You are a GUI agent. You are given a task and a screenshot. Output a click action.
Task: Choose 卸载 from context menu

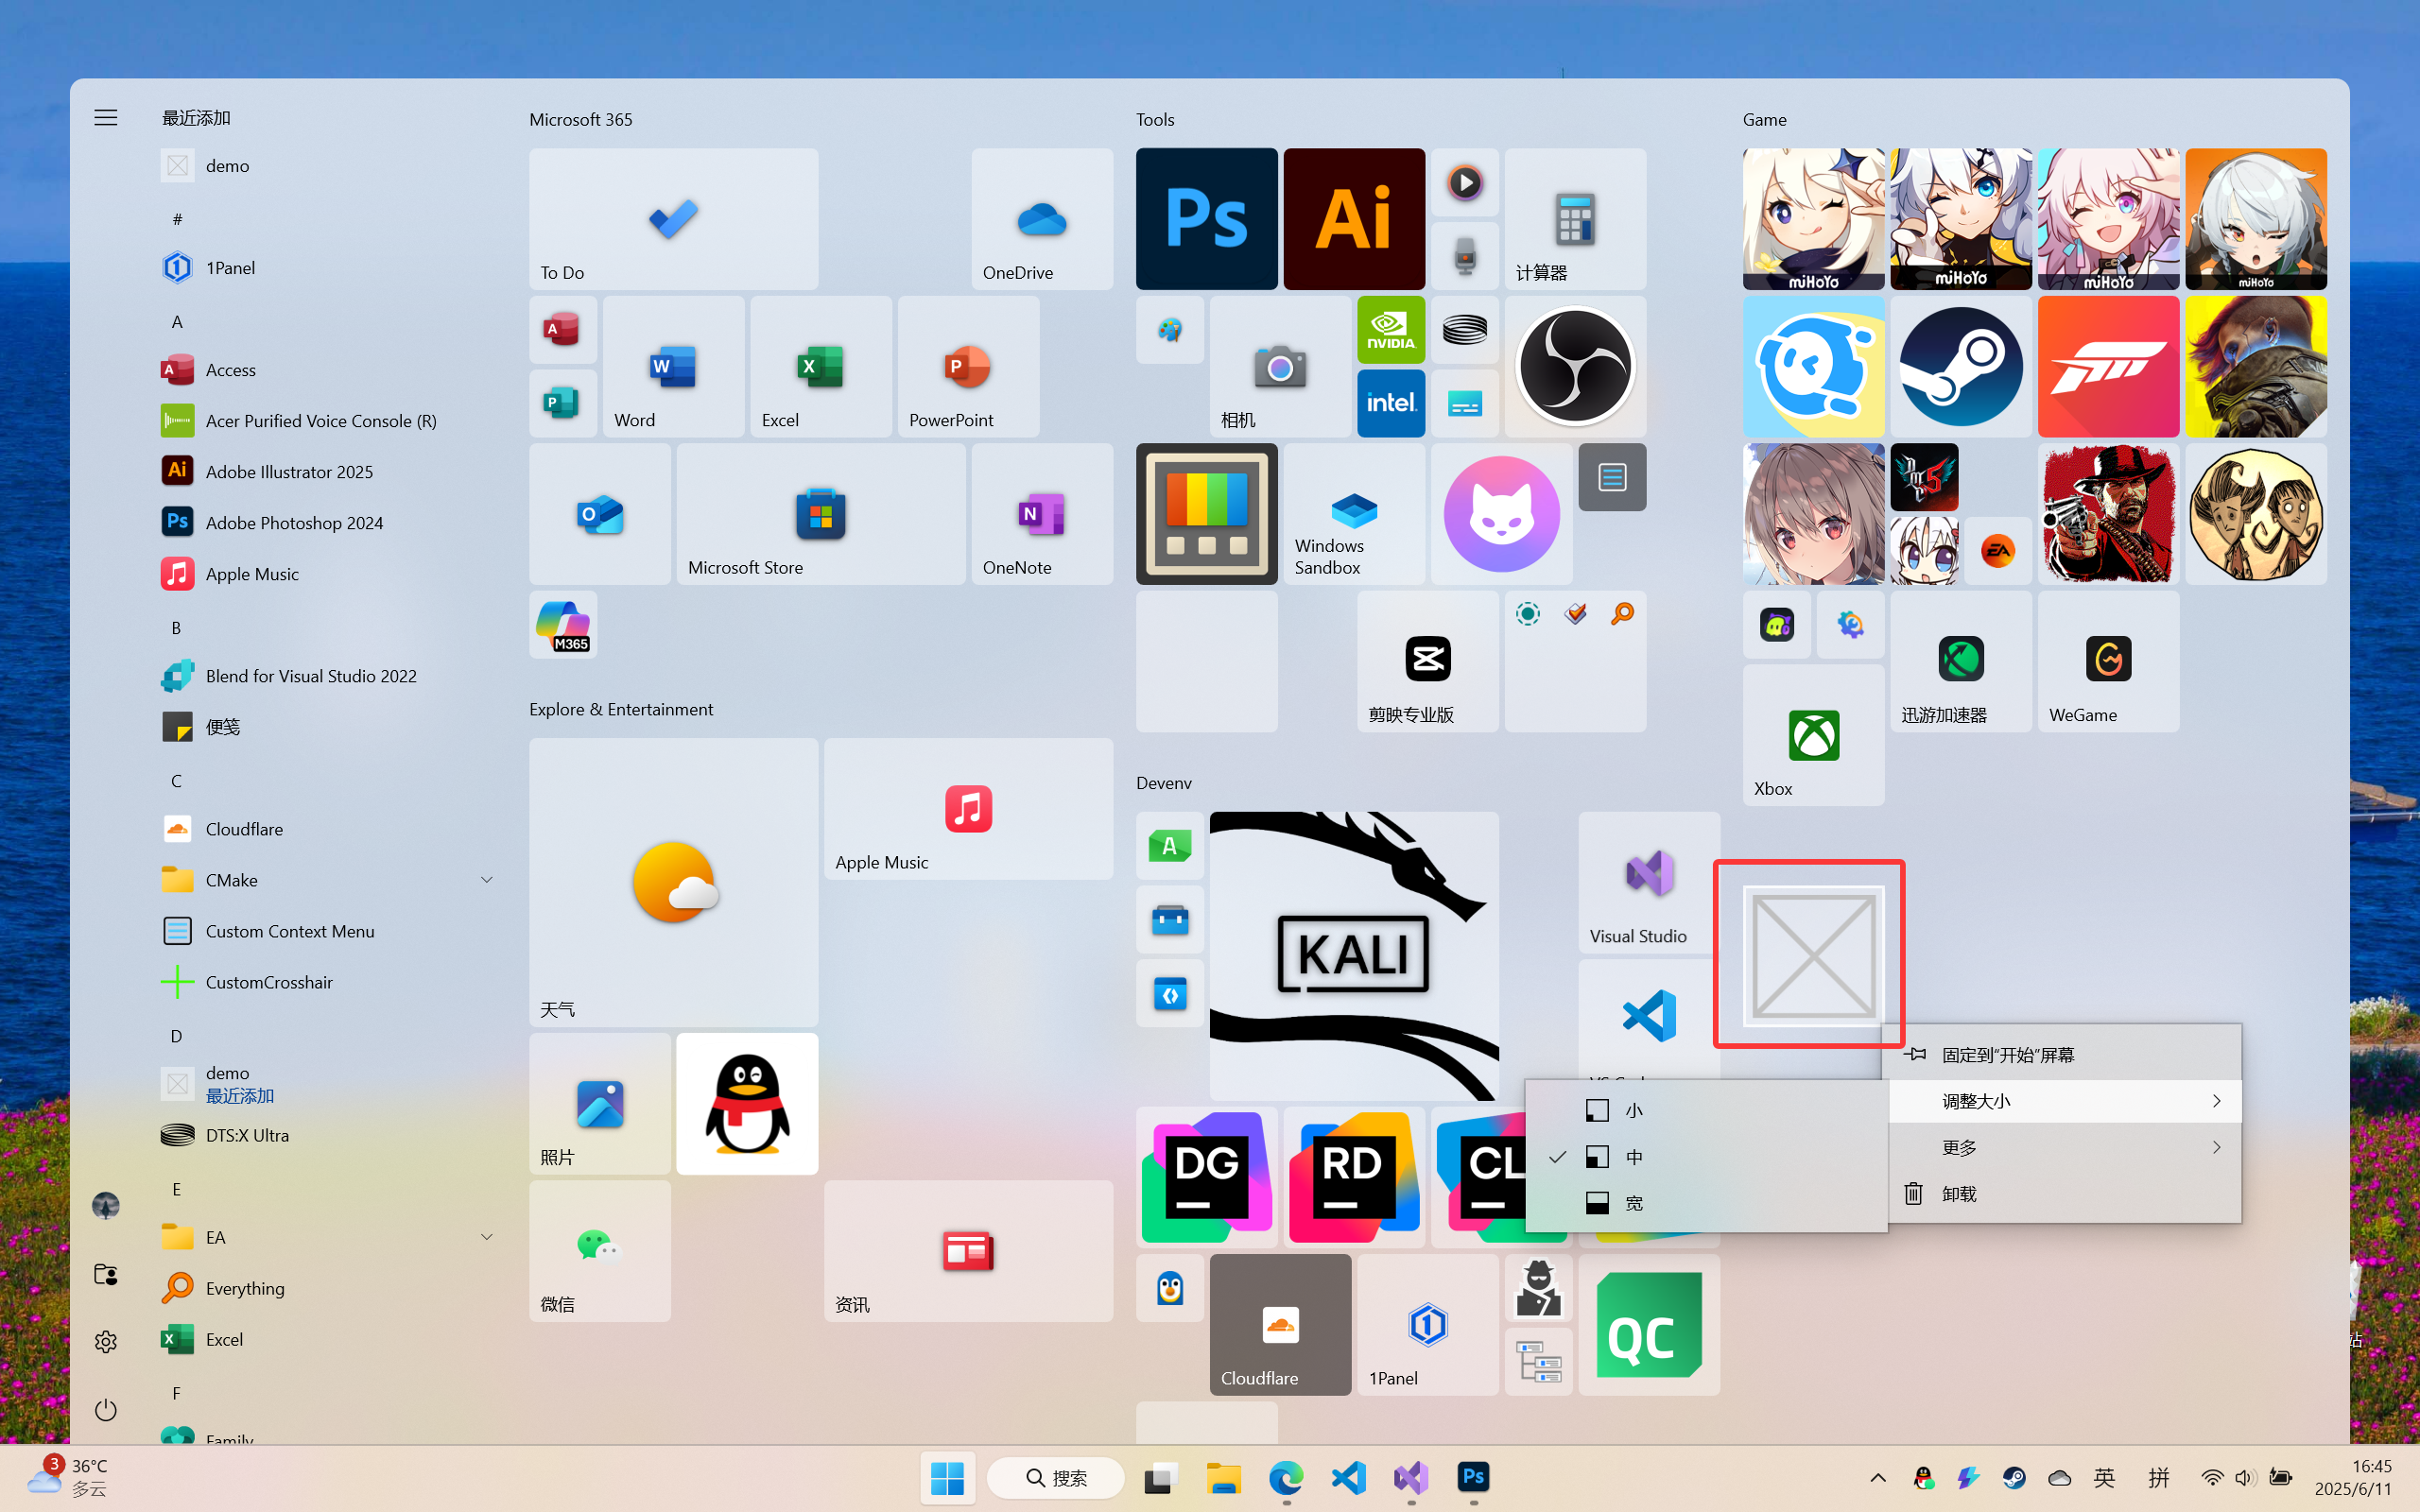[2064, 1193]
